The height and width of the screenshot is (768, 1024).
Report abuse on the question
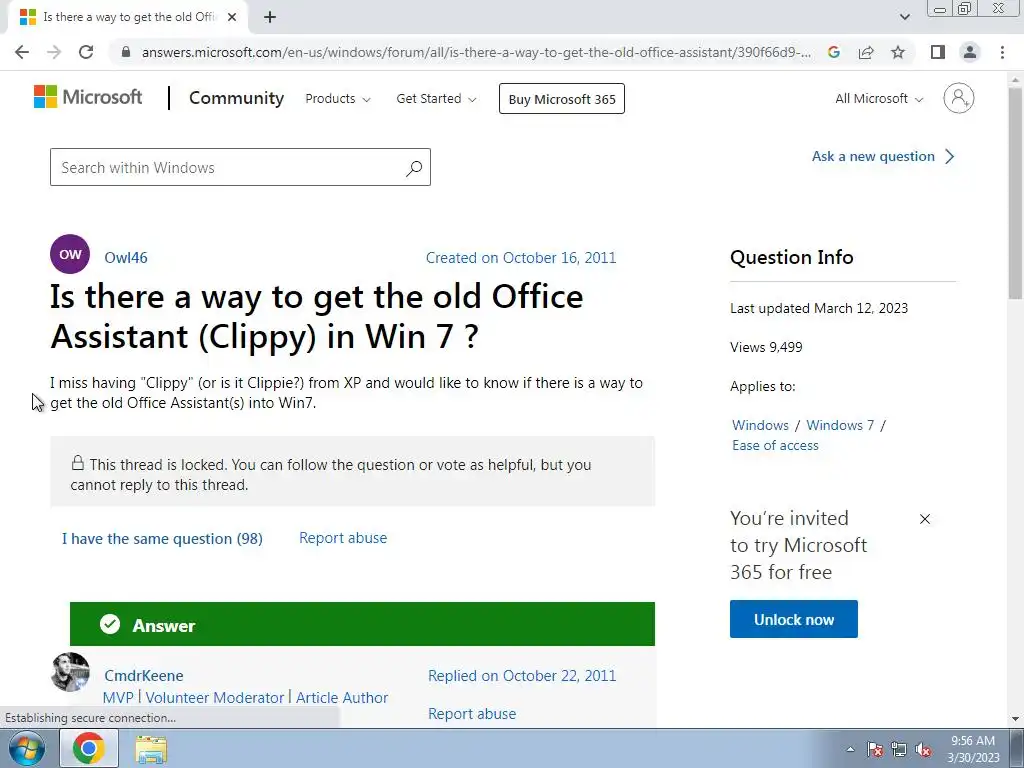[x=343, y=538]
